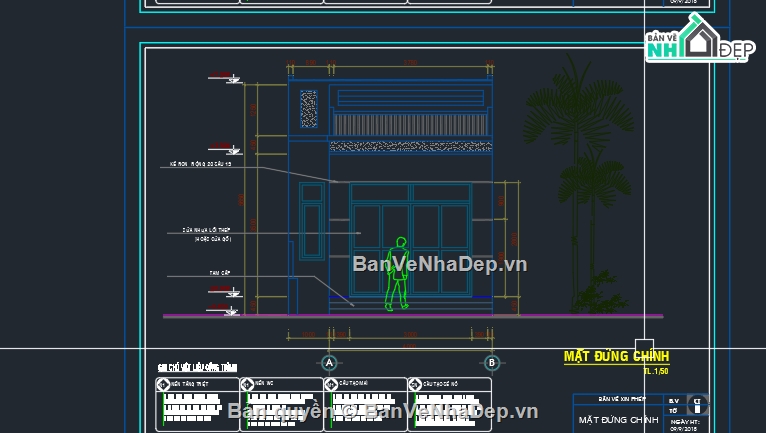Select the CẤU TẠO SÊ NÔ legend title

pos(440,384)
